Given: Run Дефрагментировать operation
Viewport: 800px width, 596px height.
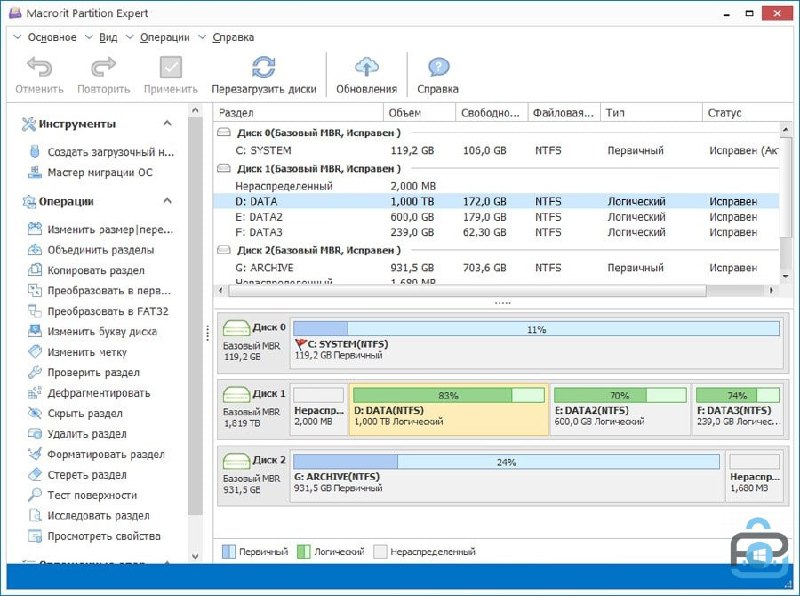Looking at the screenshot, I should [x=89, y=392].
